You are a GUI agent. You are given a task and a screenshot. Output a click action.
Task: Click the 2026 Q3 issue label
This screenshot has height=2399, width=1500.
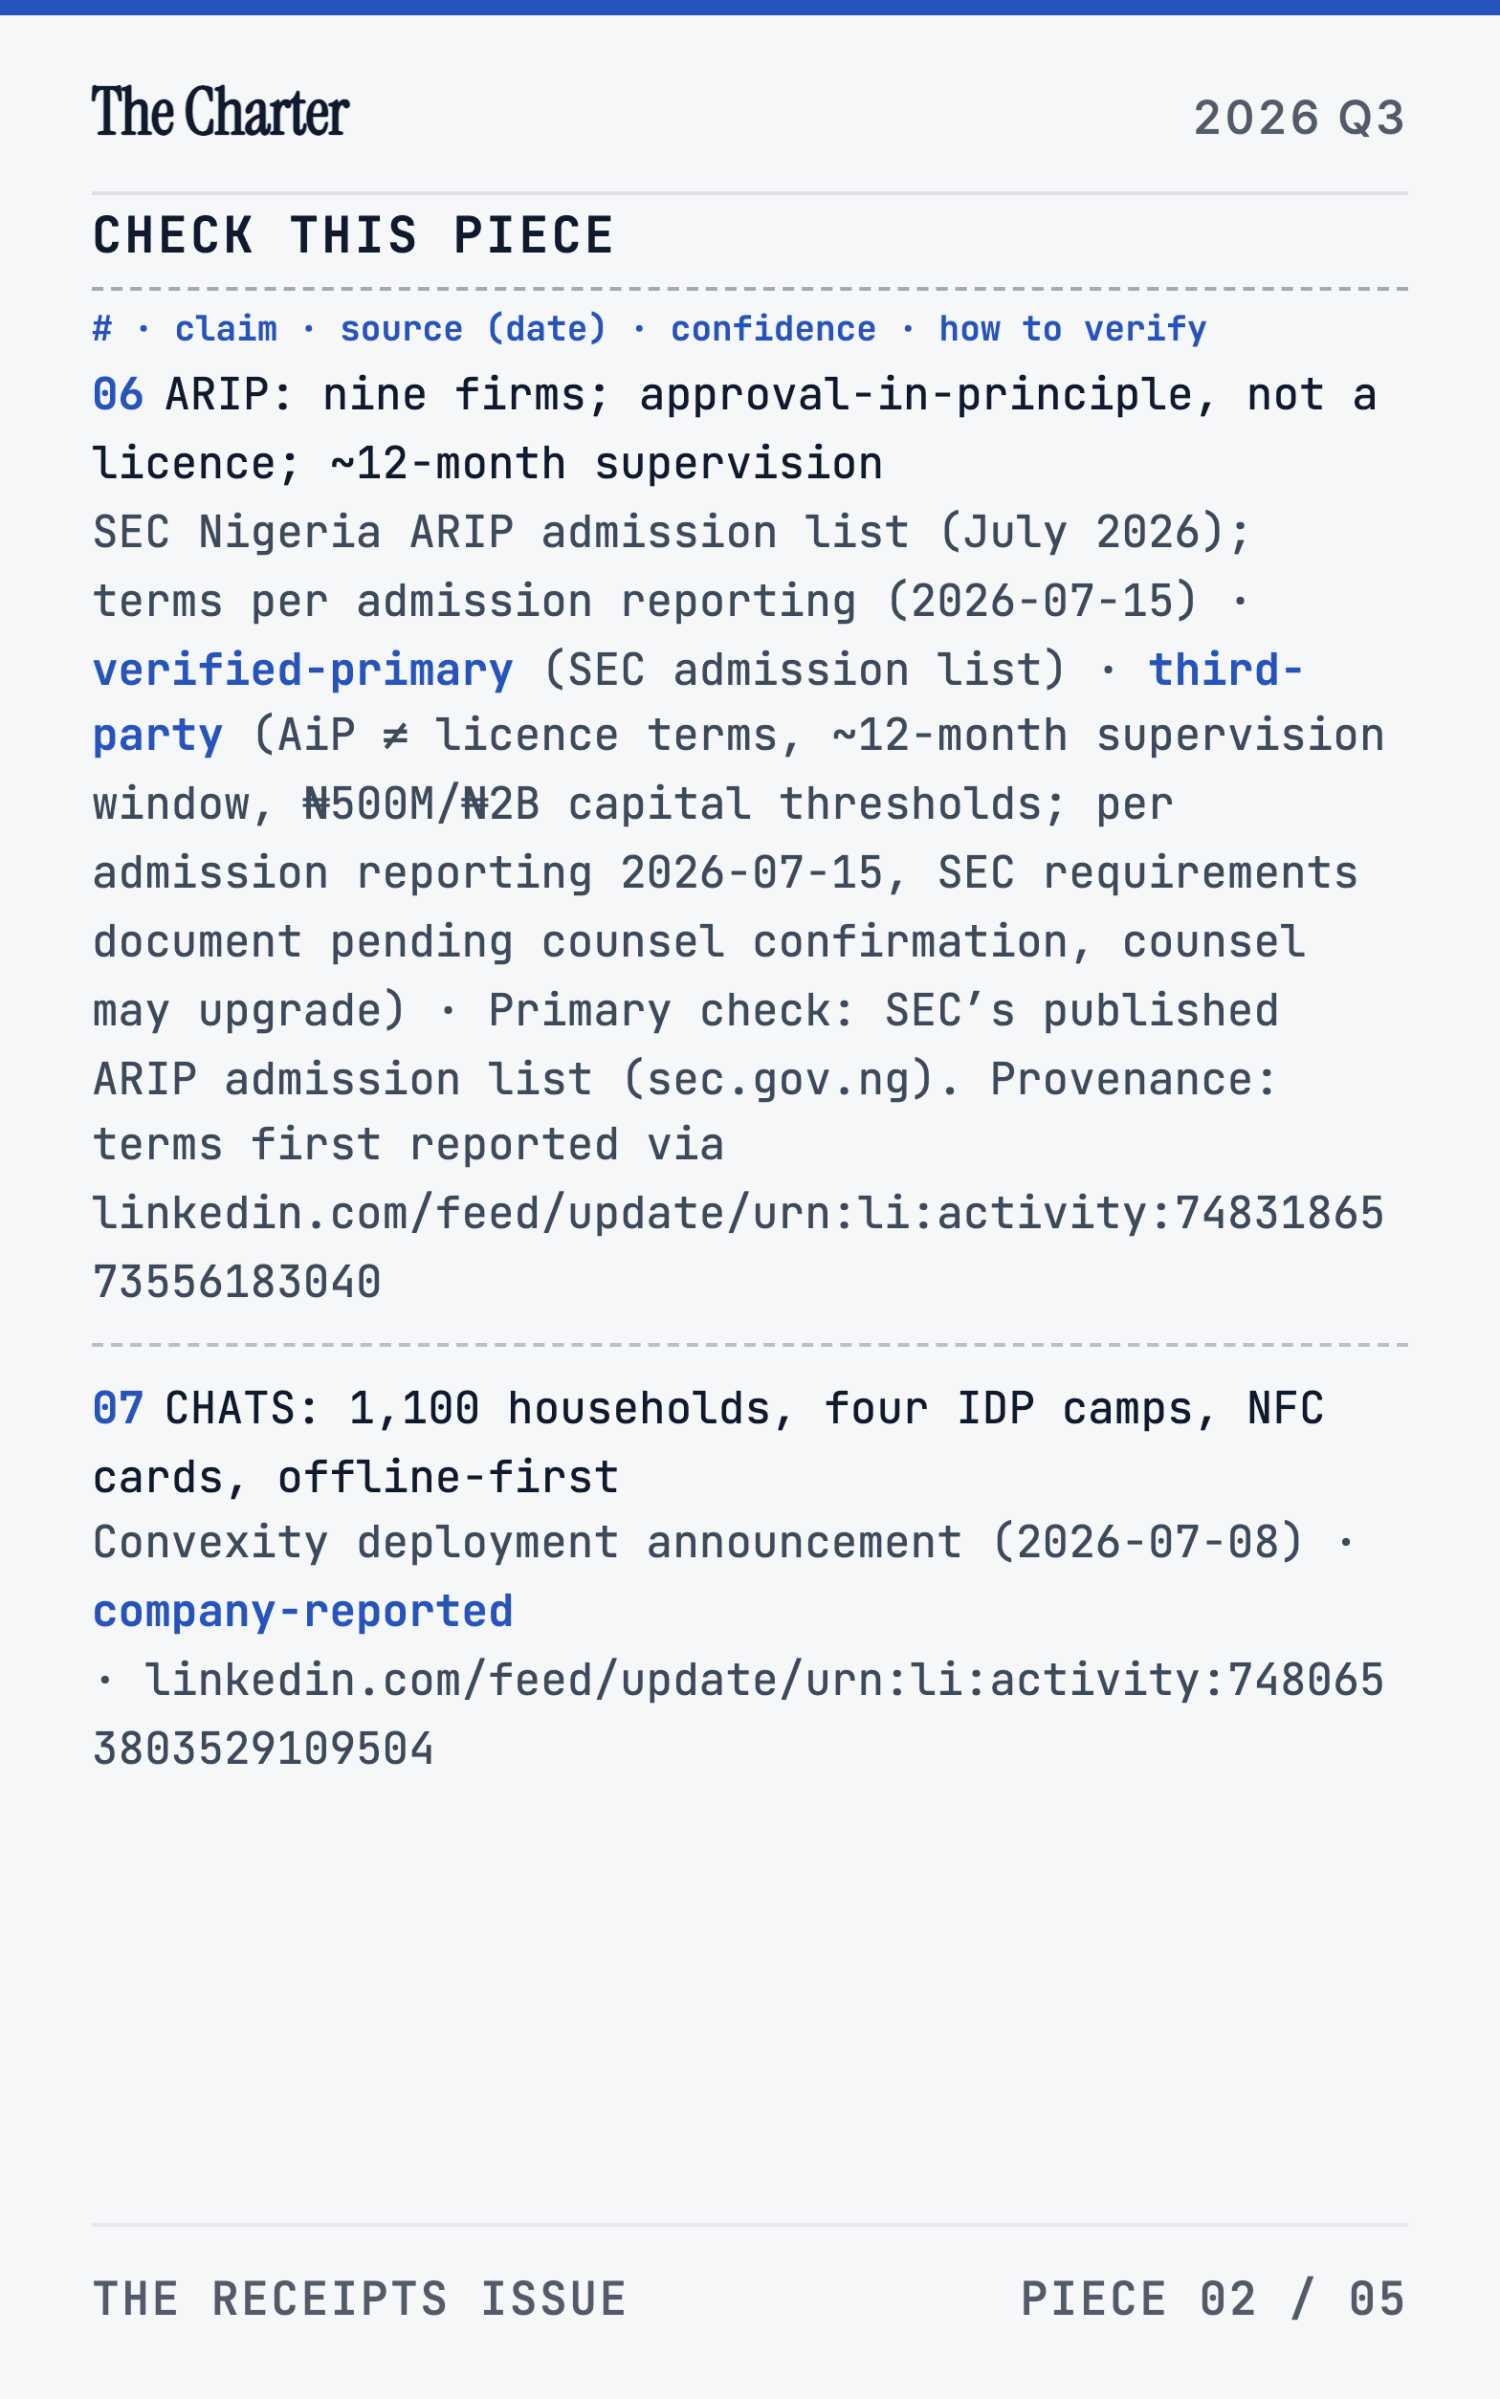[1300, 118]
